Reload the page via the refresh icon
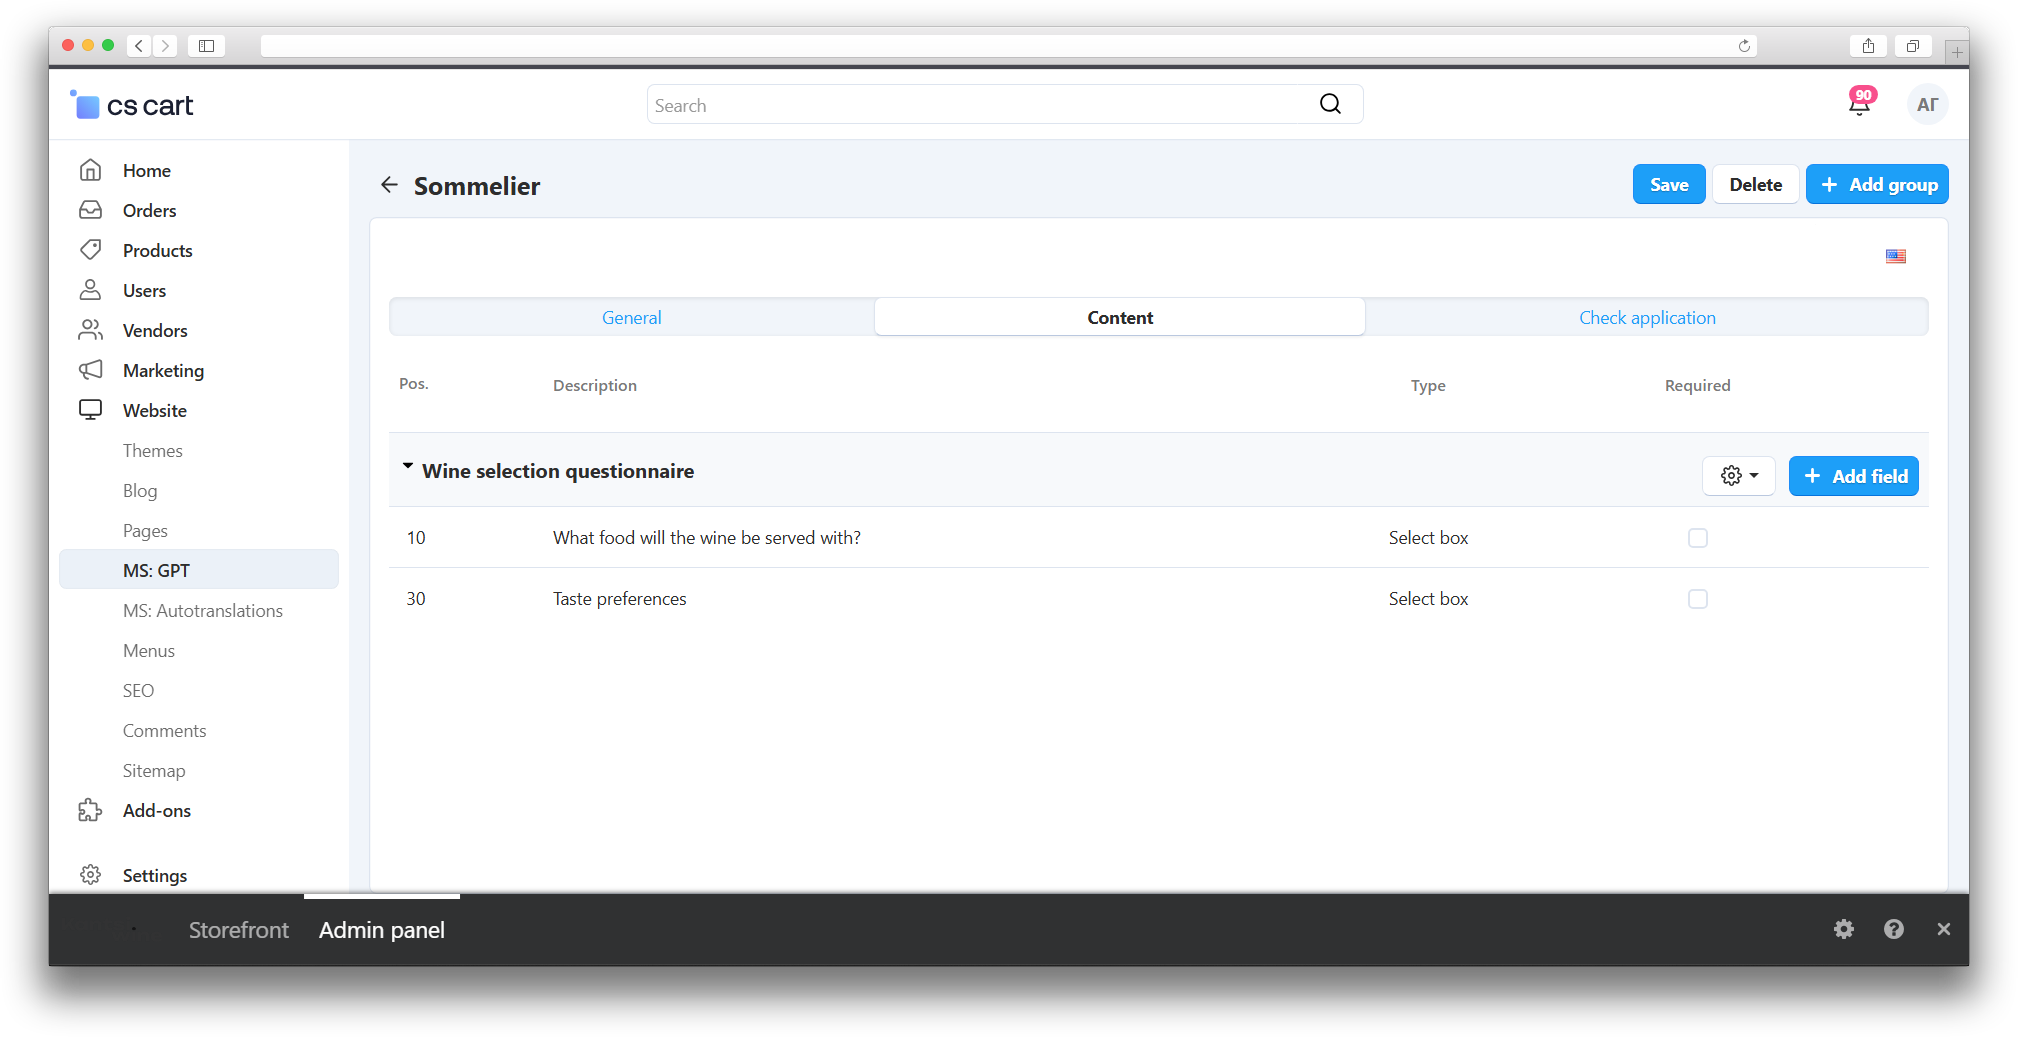Screen dimensions: 2018x1037 point(1744,46)
